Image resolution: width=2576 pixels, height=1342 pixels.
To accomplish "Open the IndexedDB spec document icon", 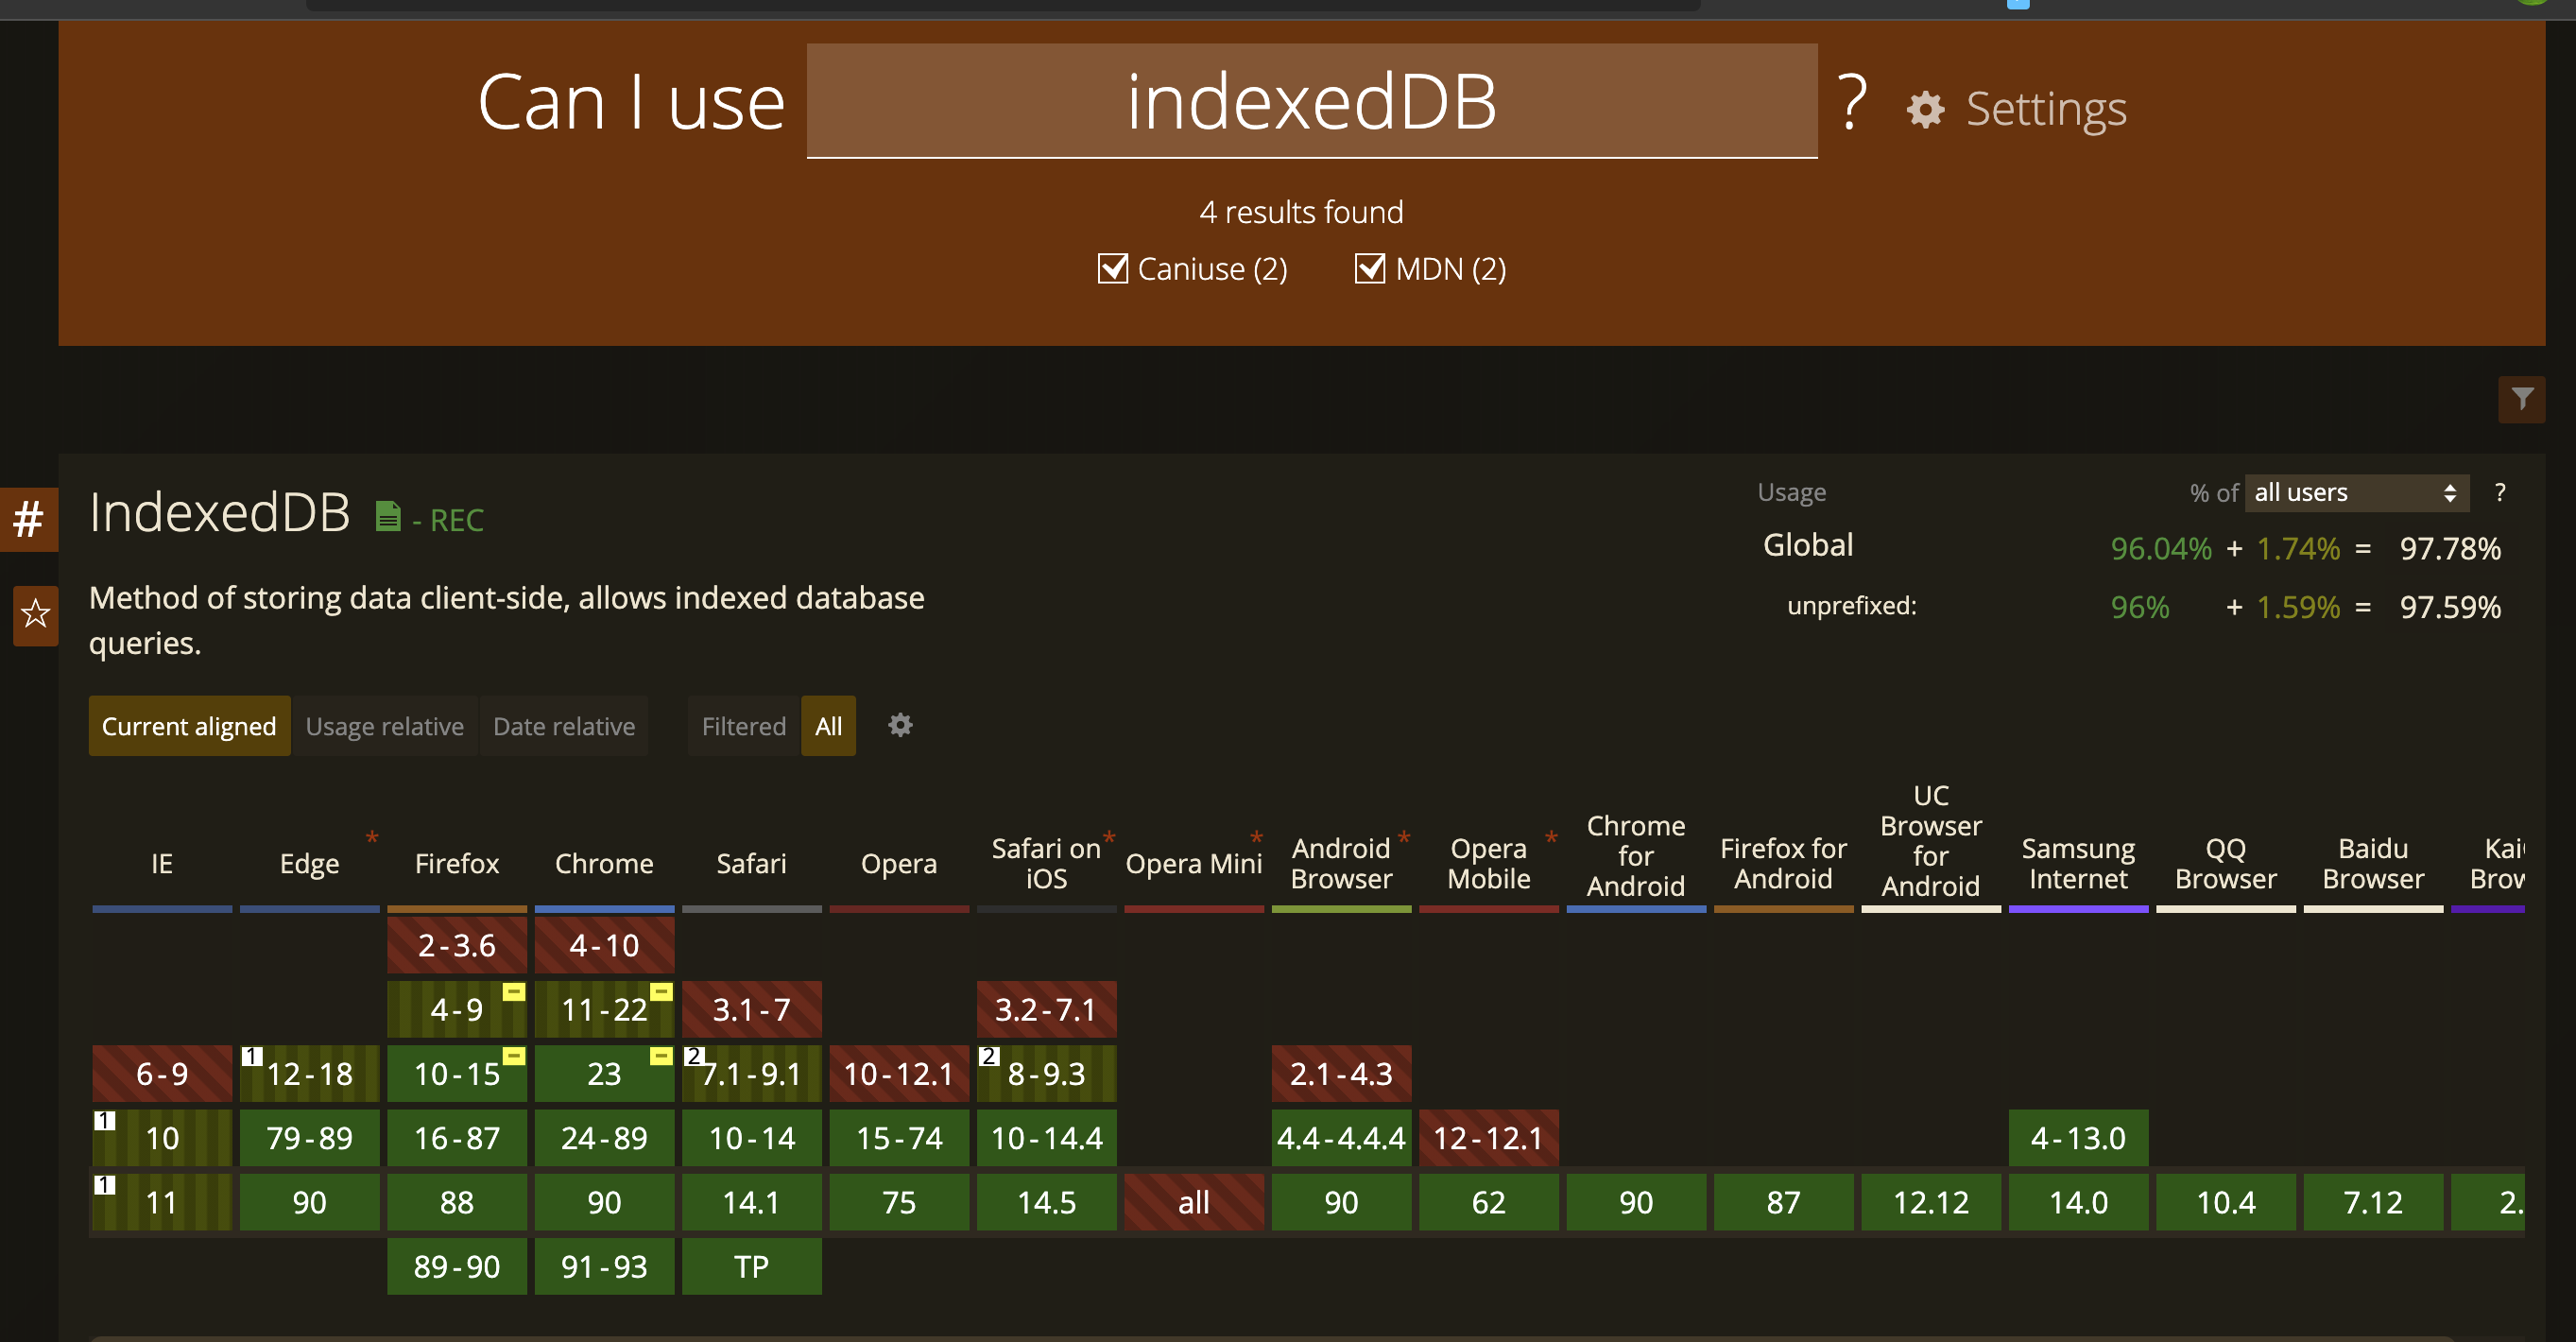I will (x=388, y=516).
